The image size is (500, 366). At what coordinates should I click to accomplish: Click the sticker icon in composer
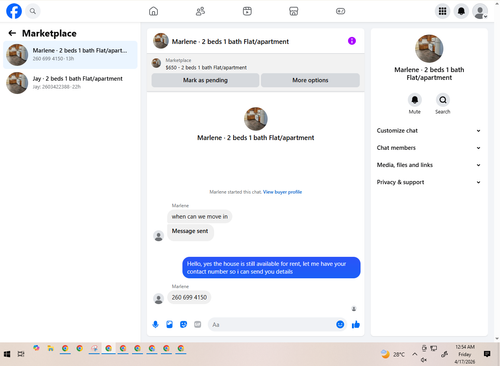pos(183,324)
